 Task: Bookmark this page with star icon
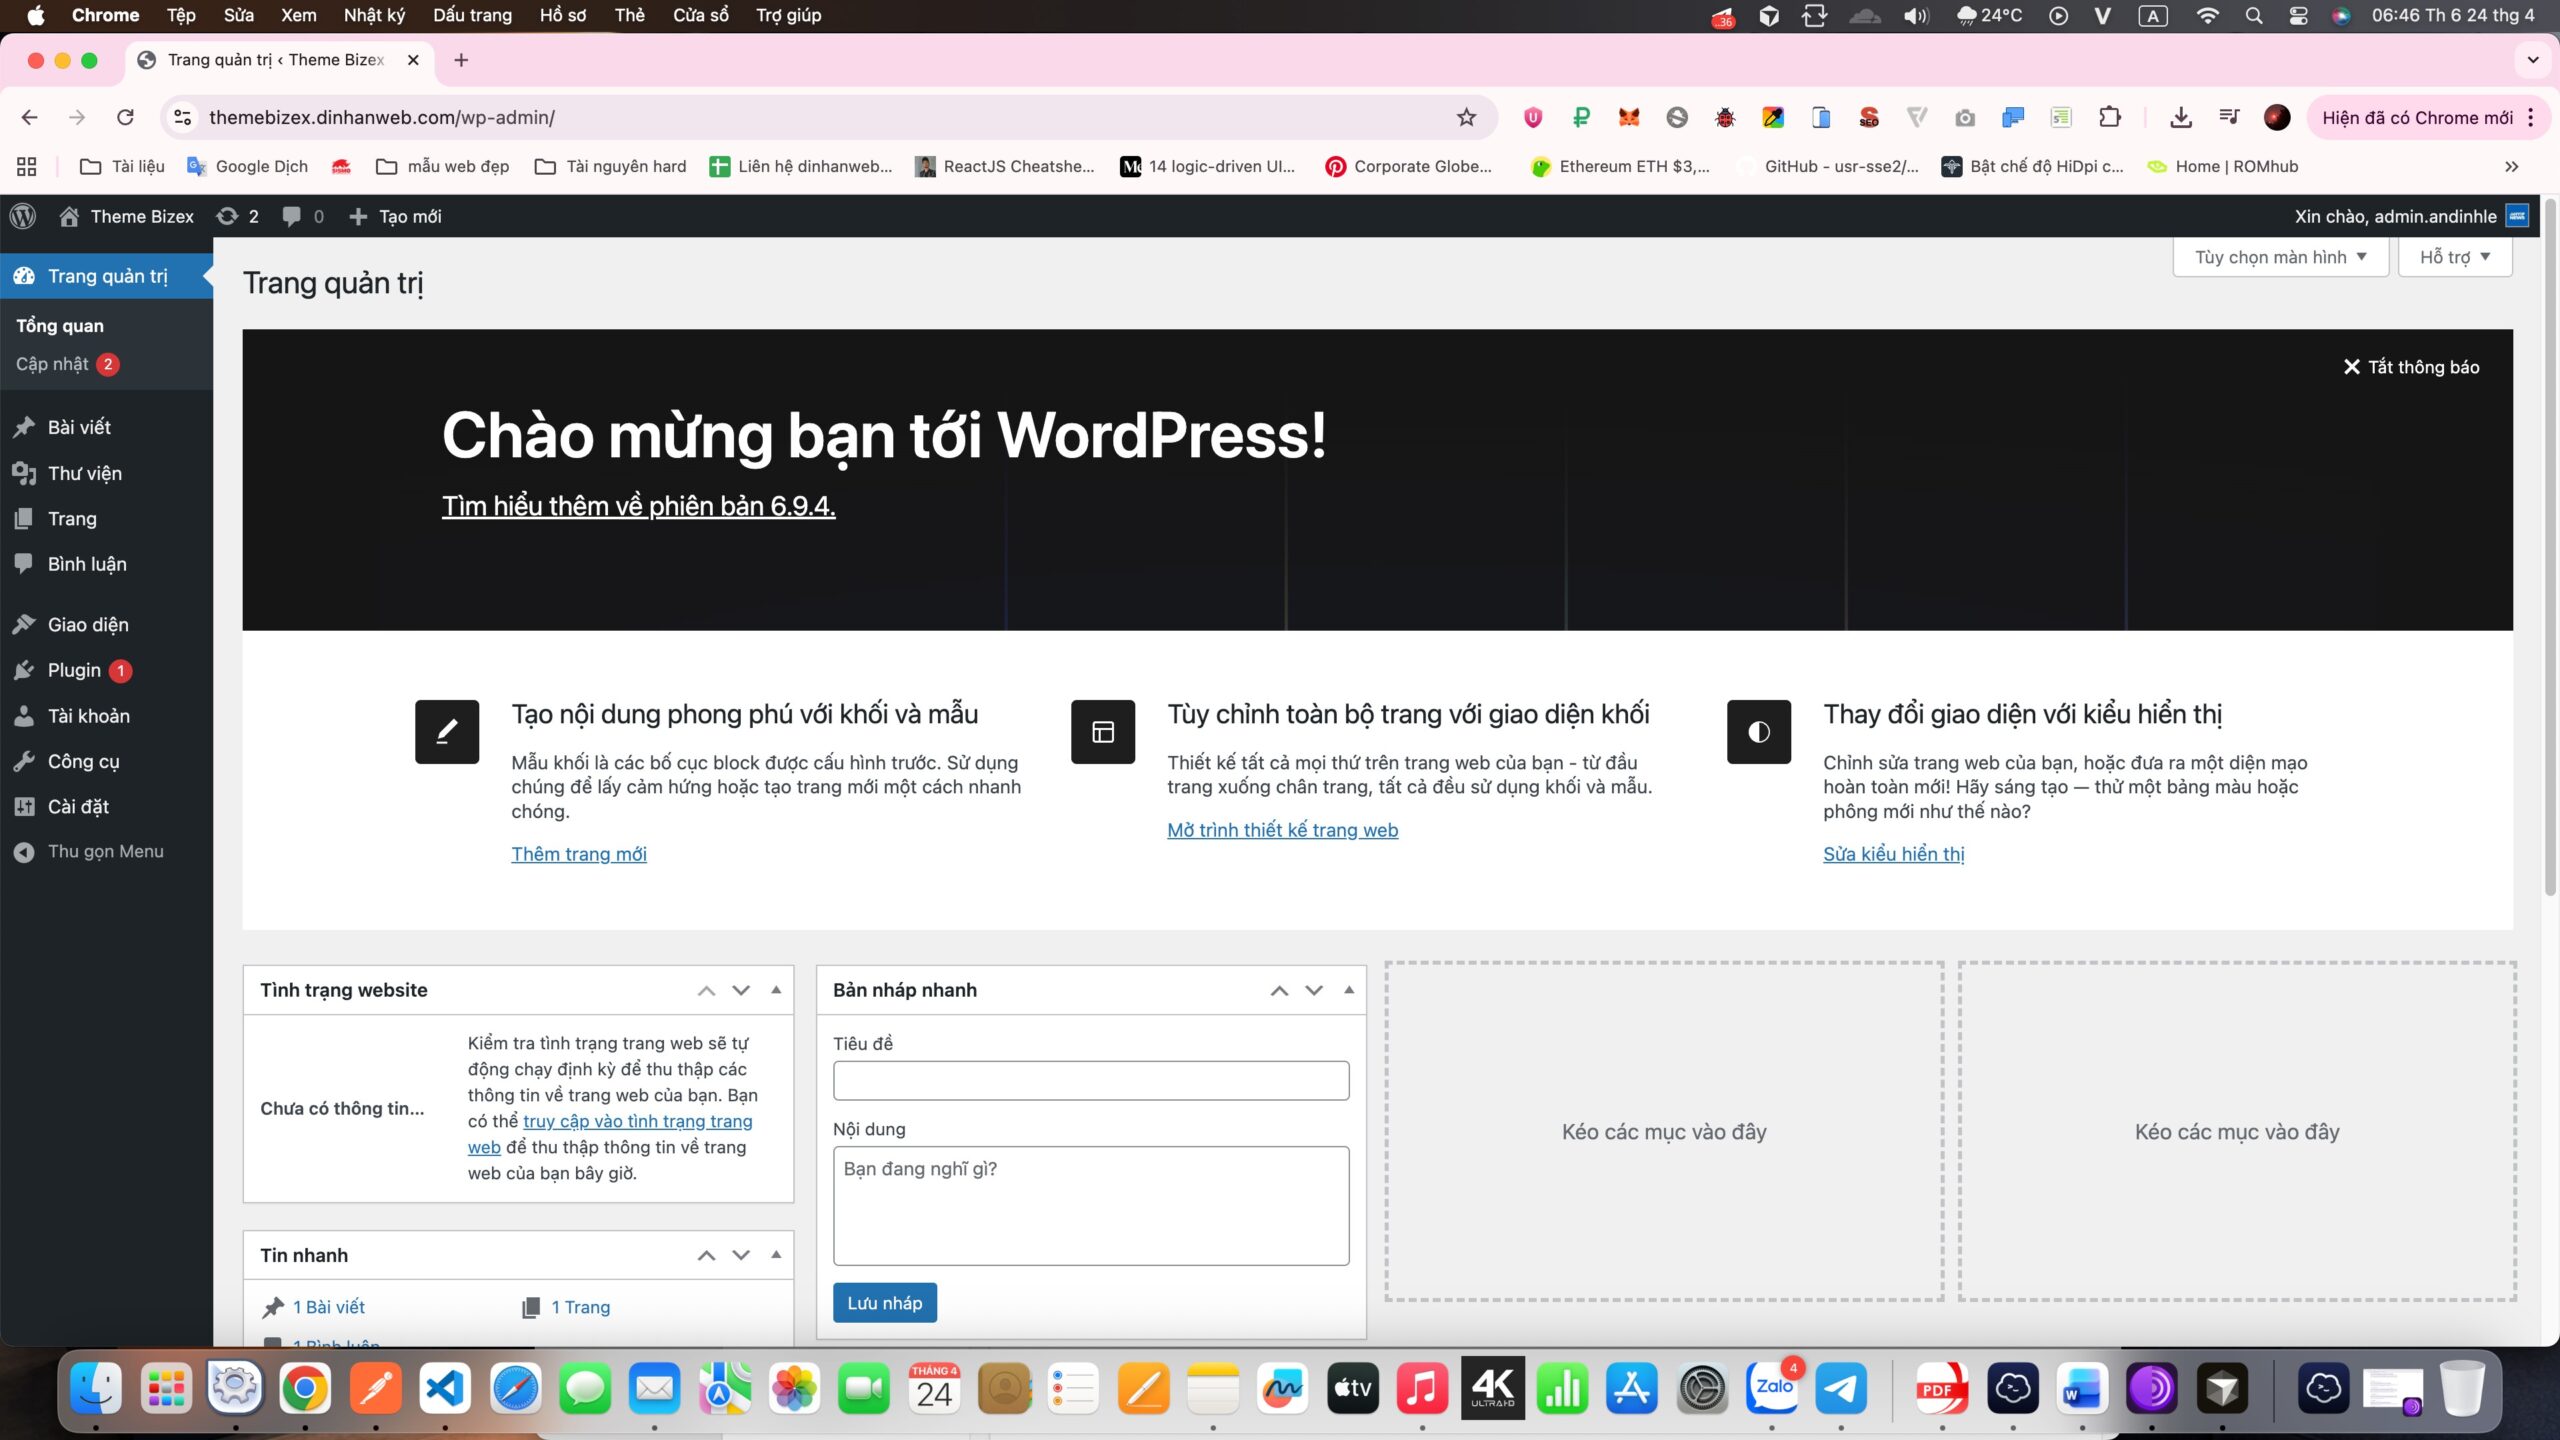[x=1466, y=117]
